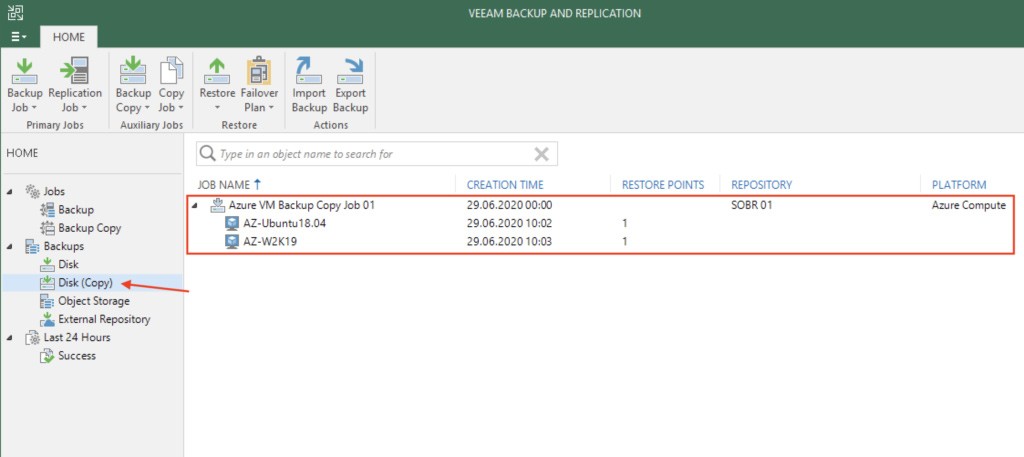Click the Backup Copy tree icon

click(47, 228)
